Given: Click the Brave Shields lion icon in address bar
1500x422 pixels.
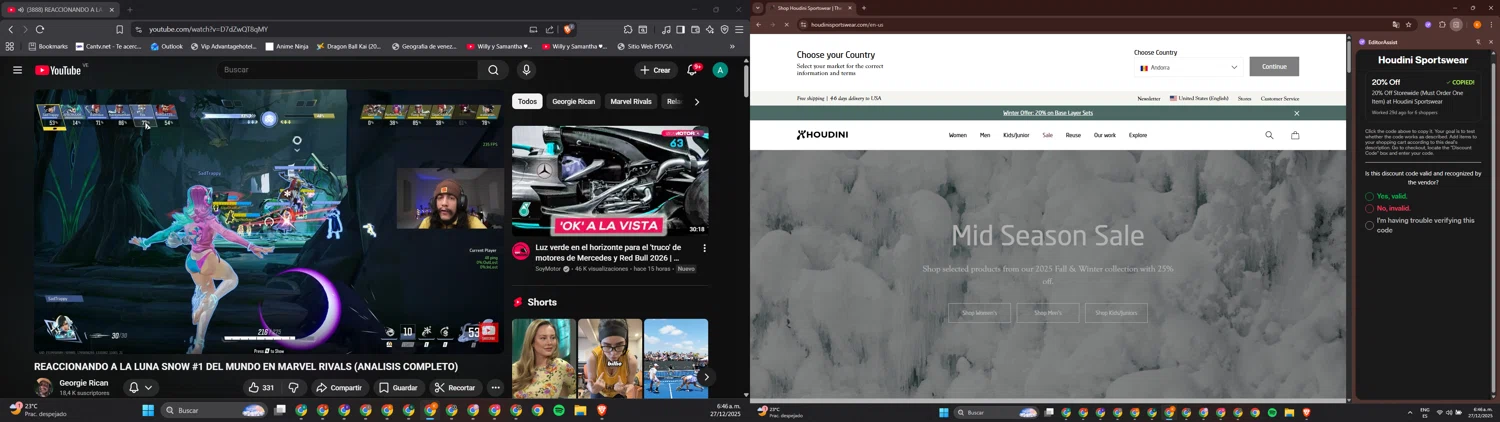Looking at the screenshot, I should click(x=568, y=30).
